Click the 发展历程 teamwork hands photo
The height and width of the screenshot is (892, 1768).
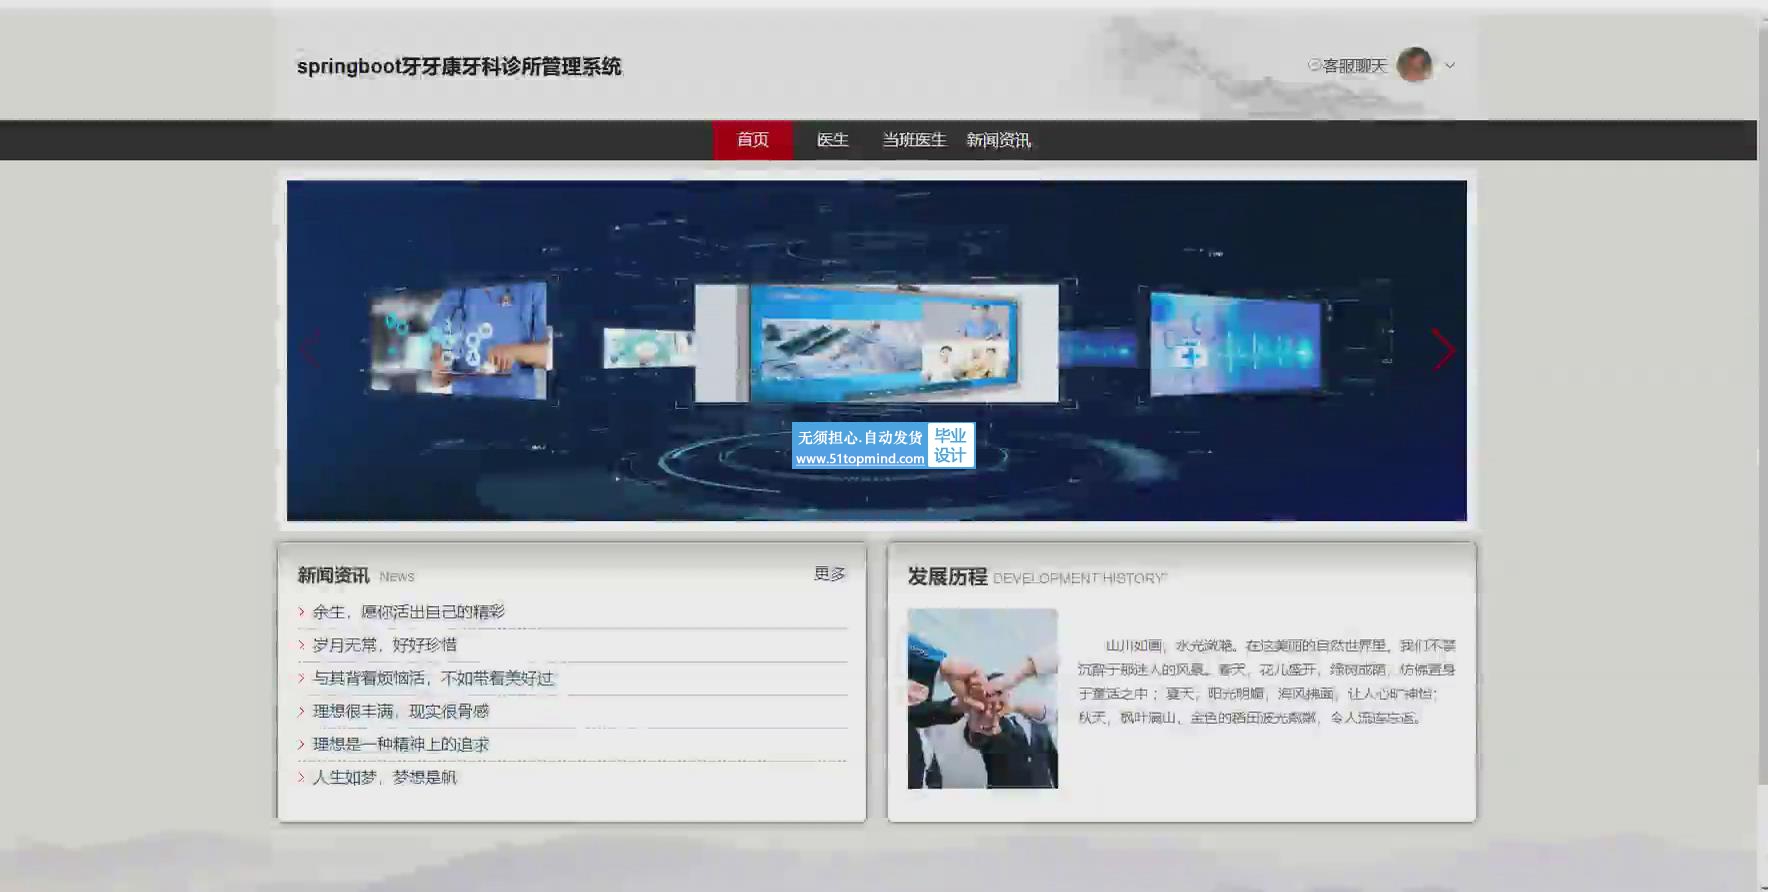pyautogui.click(x=982, y=698)
